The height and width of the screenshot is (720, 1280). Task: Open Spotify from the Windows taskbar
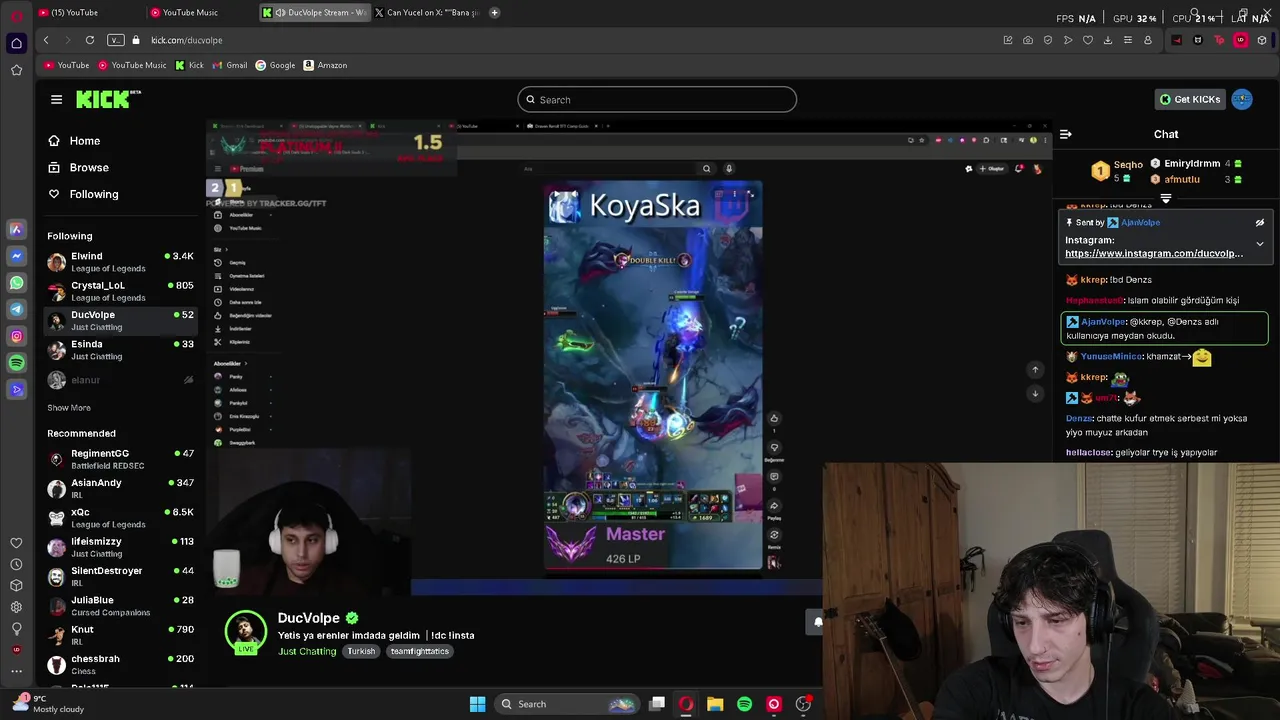click(744, 704)
